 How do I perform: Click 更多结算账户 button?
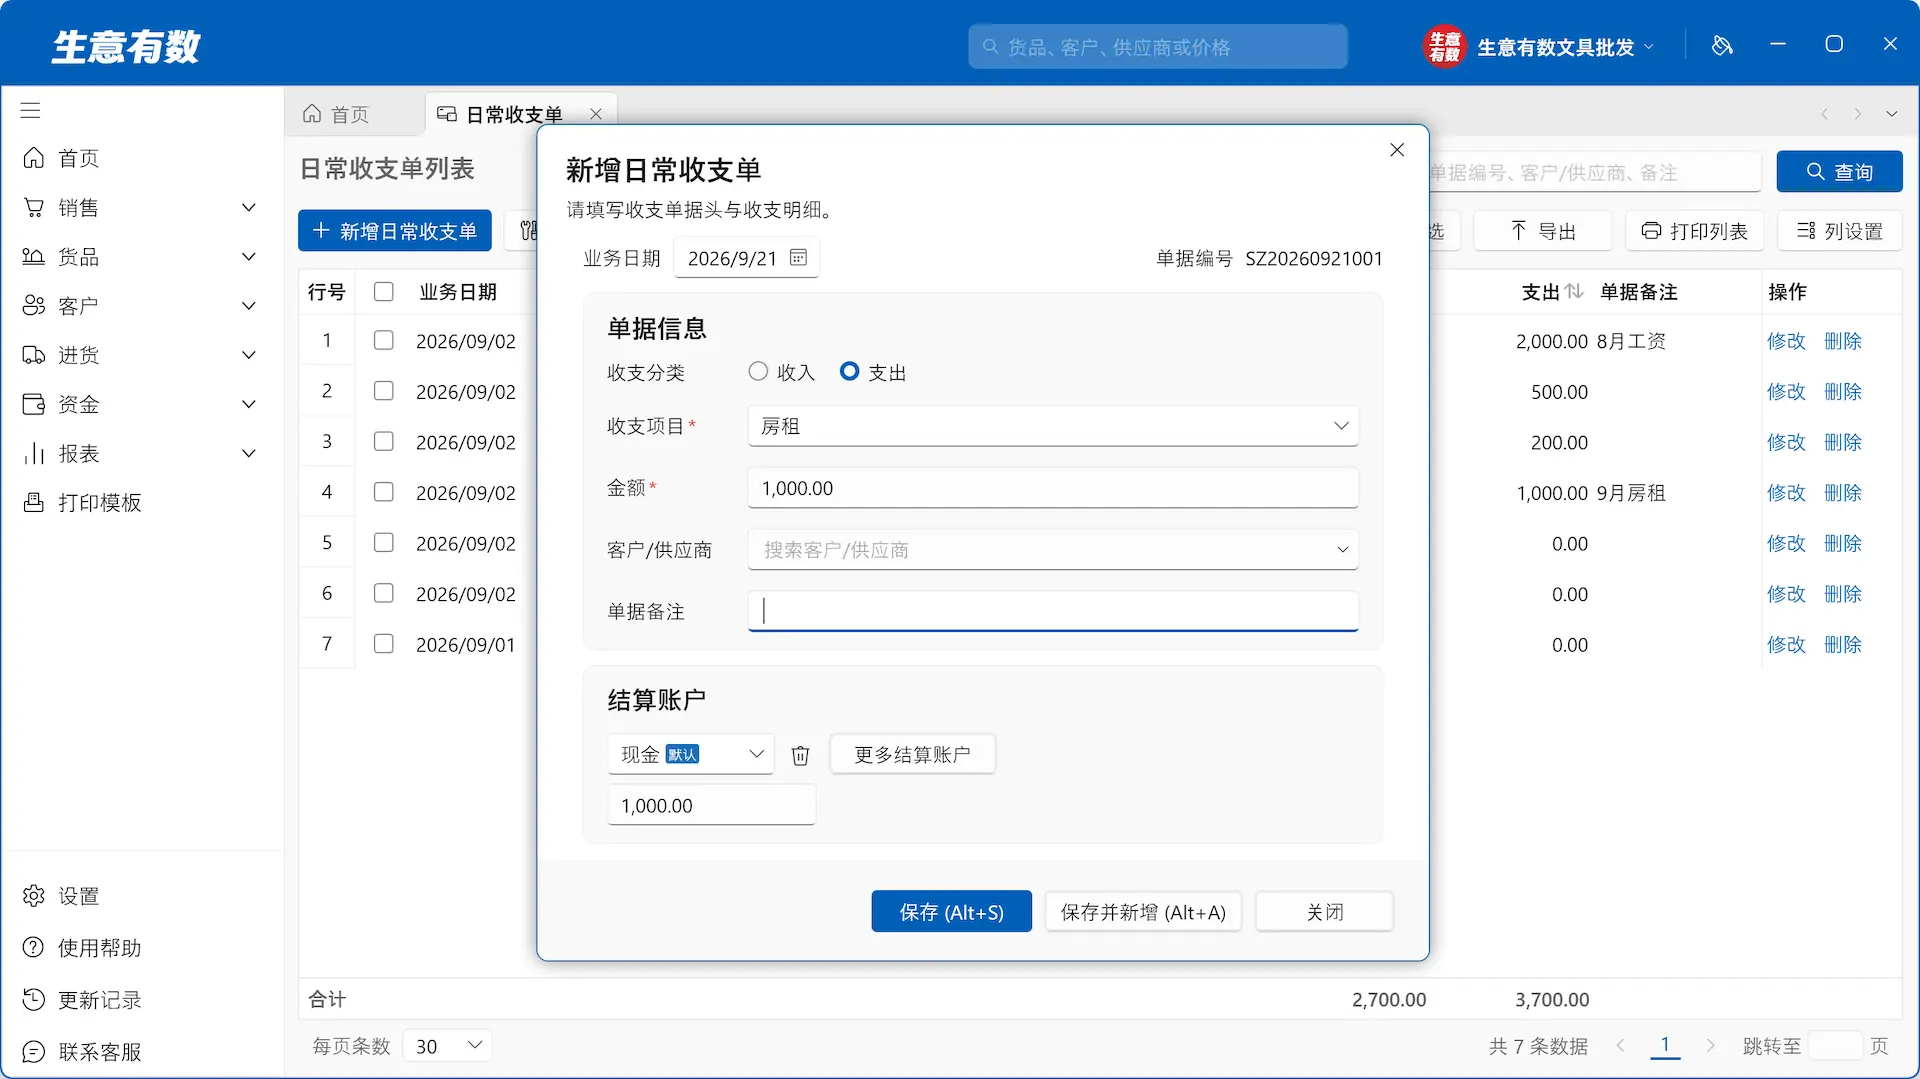coord(912,755)
